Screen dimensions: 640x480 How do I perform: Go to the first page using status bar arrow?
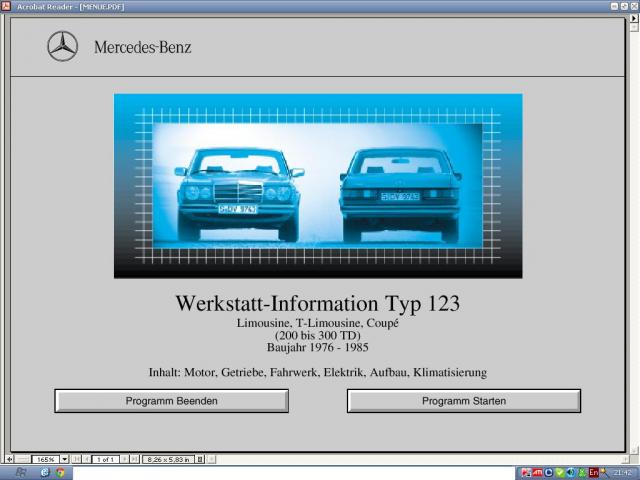pos(76,459)
